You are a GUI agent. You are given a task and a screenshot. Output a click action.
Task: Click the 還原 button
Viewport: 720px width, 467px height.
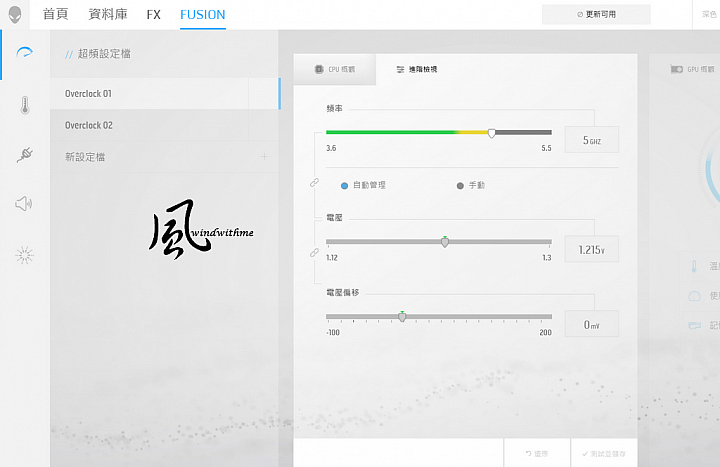coord(537,453)
